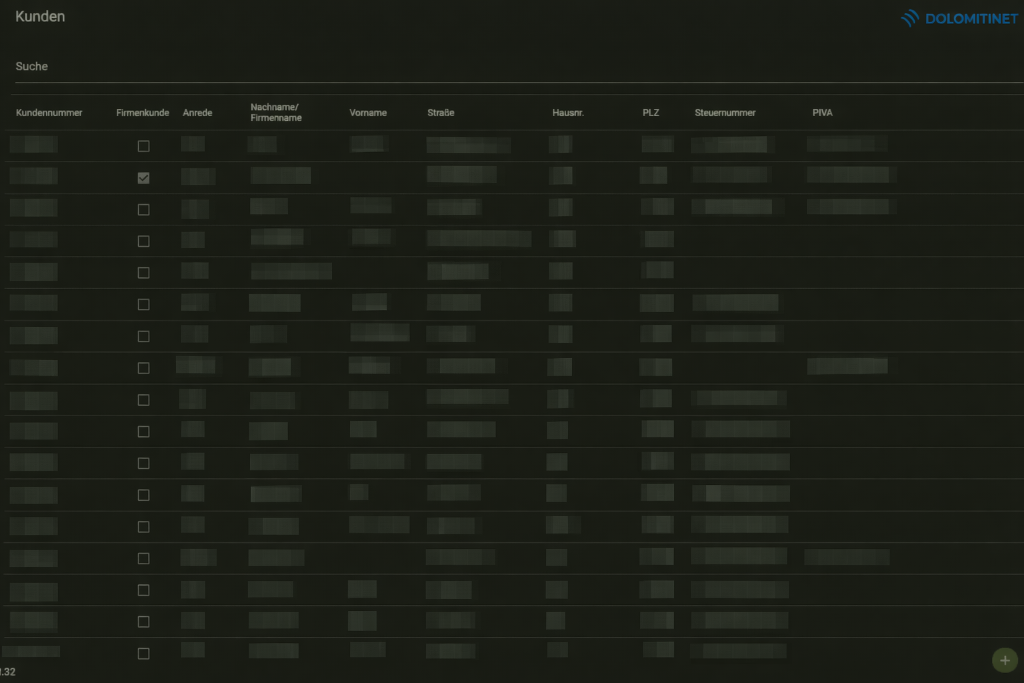Tick the first row's Firmenkunde checkbox
The image size is (1024, 683).
point(143,146)
